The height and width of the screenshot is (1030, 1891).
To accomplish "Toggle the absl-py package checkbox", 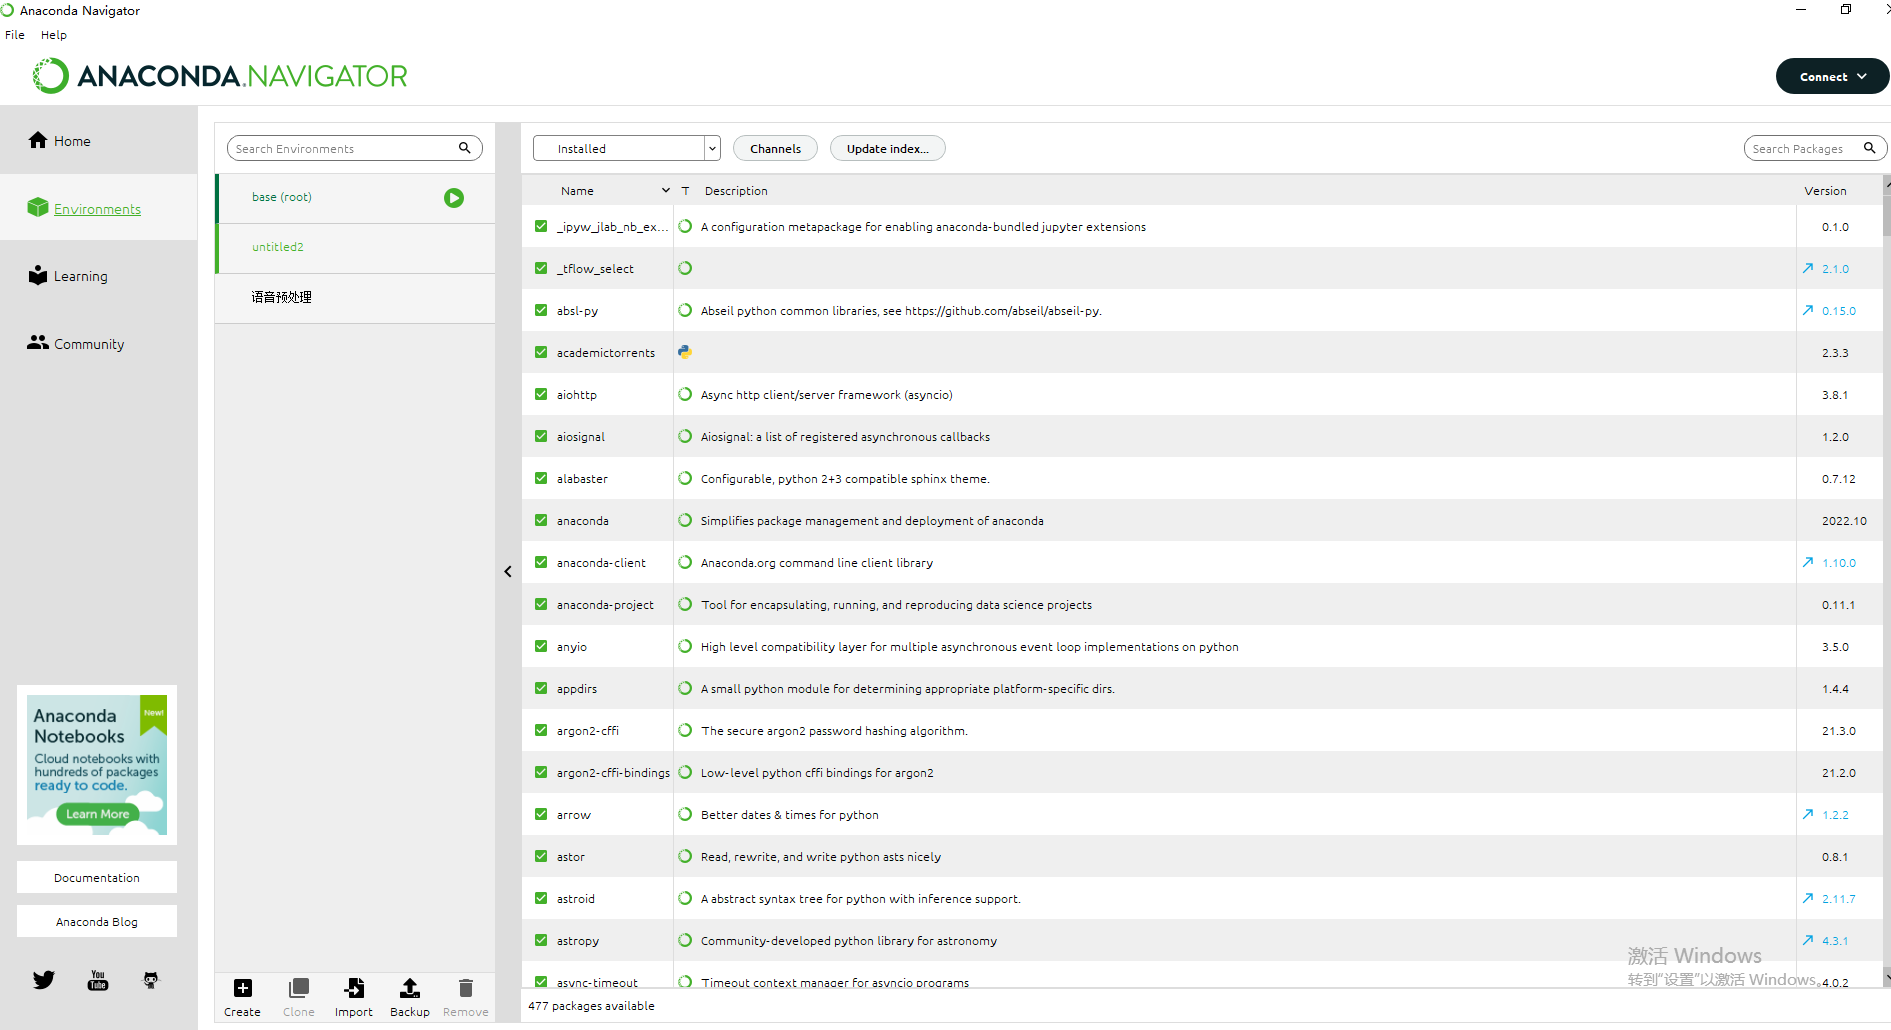I will coord(541,310).
